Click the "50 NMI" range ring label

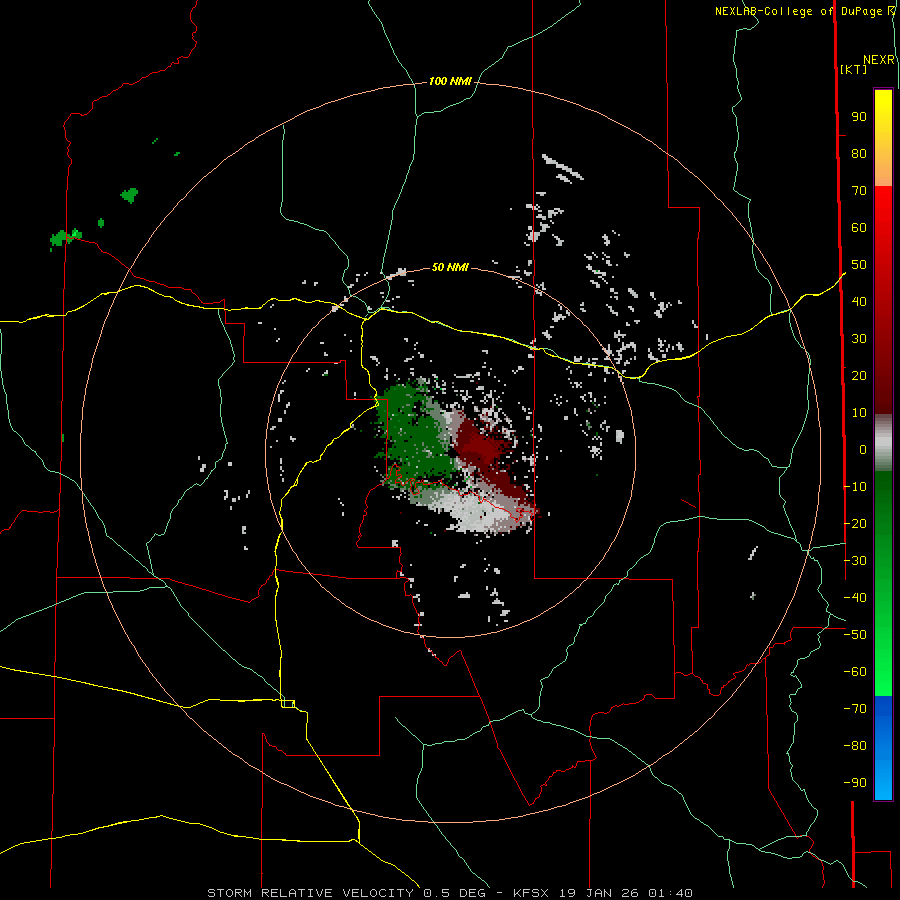pos(450,267)
